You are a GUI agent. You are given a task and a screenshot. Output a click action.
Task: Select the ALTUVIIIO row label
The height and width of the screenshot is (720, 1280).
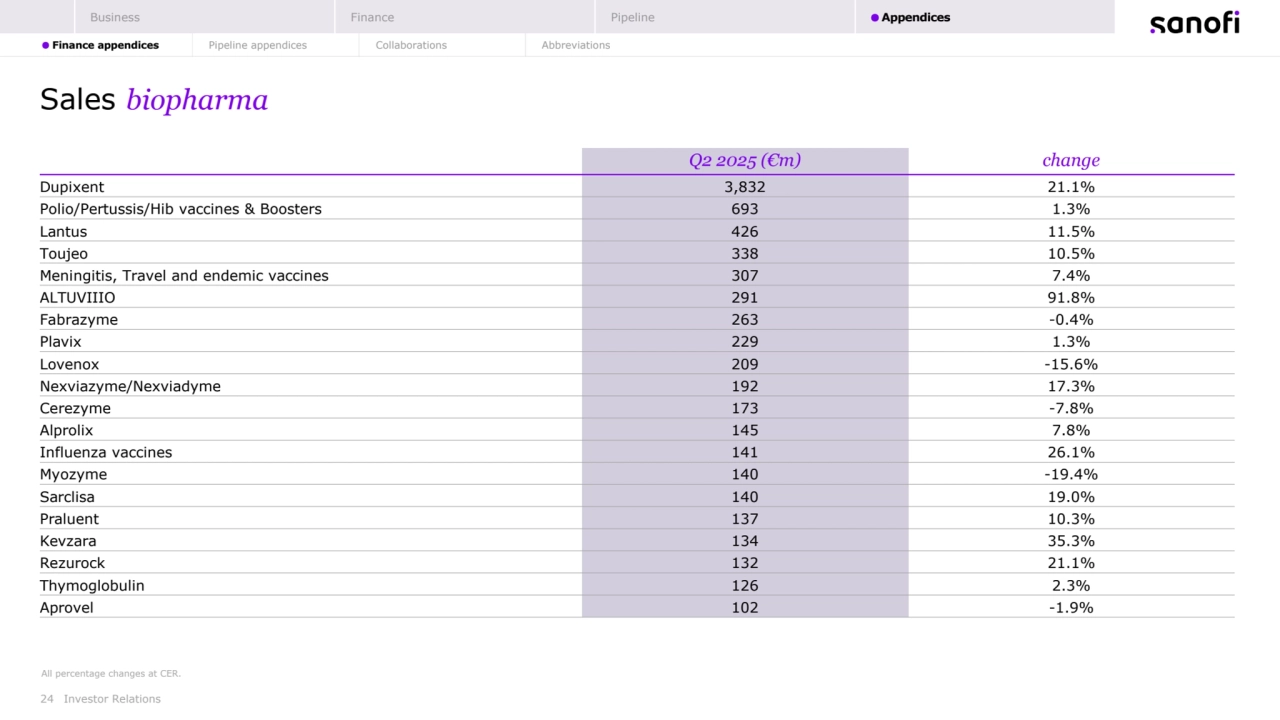(x=77, y=297)
